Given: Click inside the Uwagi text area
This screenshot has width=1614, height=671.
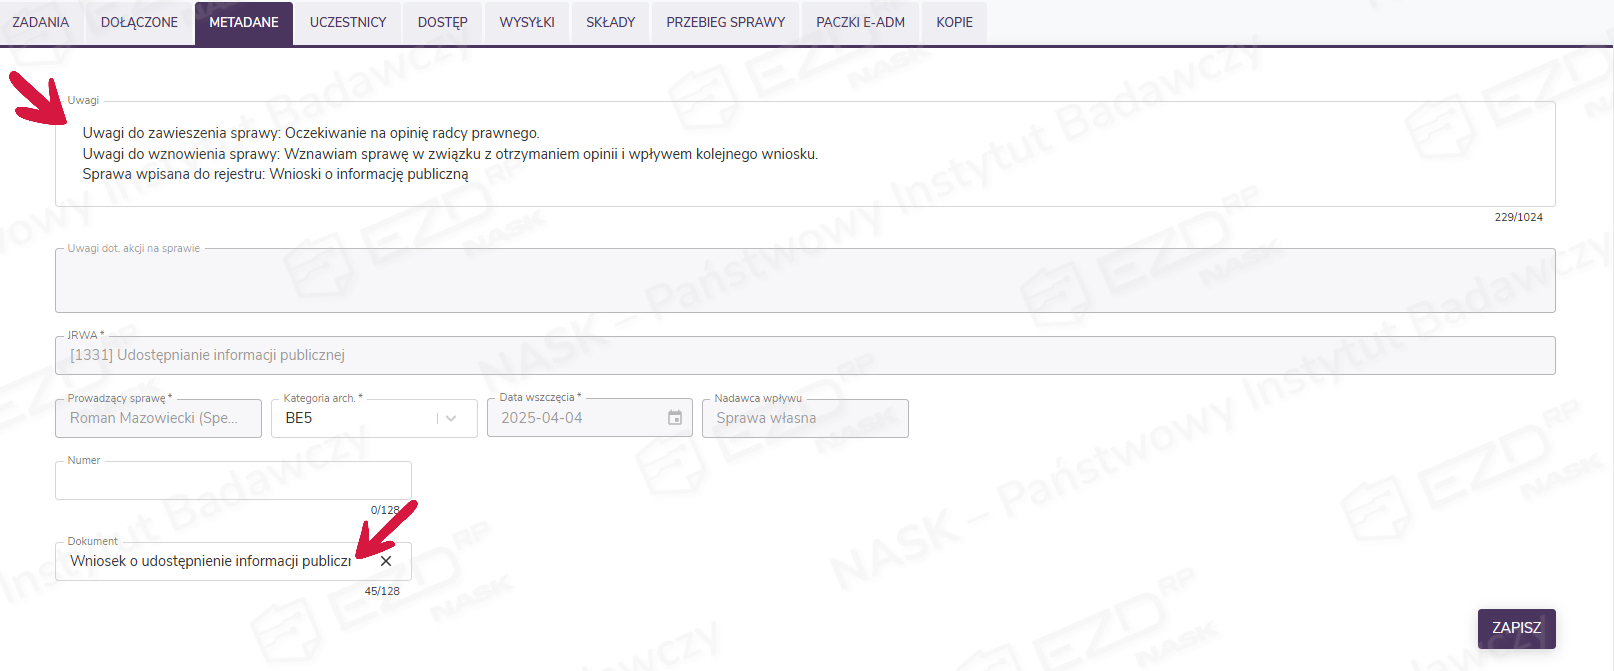Looking at the screenshot, I should [x=800, y=154].
